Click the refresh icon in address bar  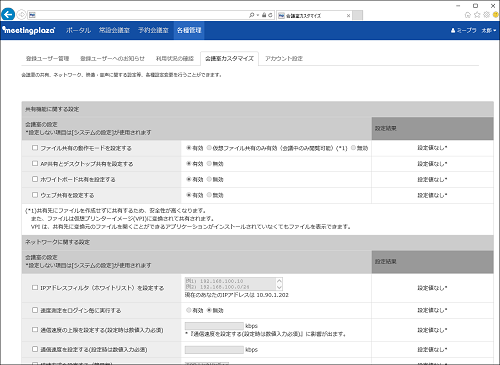pos(270,15)
